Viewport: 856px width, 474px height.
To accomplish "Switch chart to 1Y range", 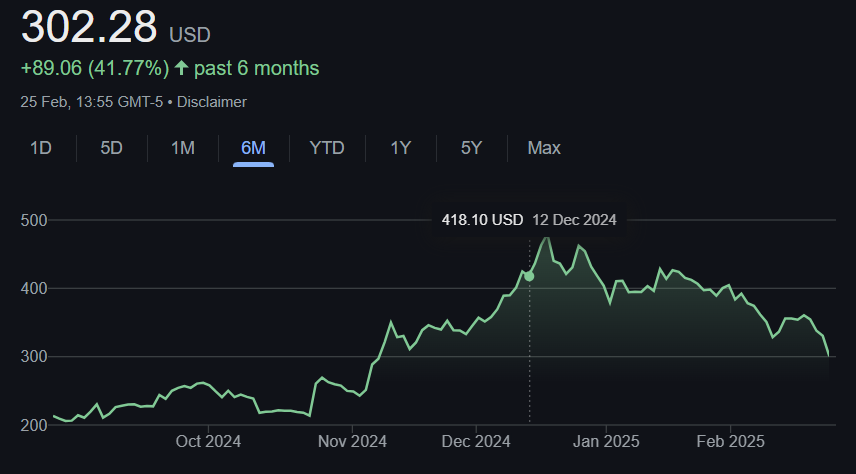I will [x=401, y=148].
